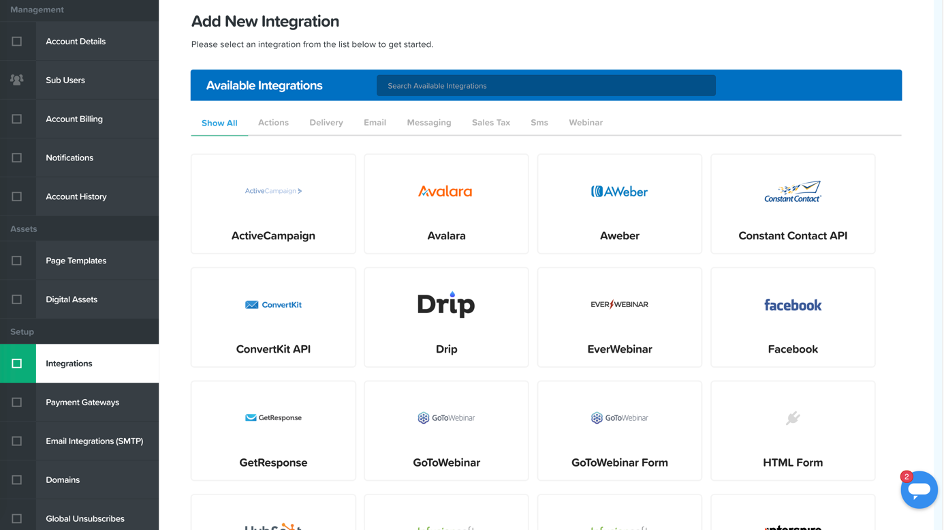The image size is (945, 531).
Task: Click the EverWebinar logo
Action: point(620,304)
